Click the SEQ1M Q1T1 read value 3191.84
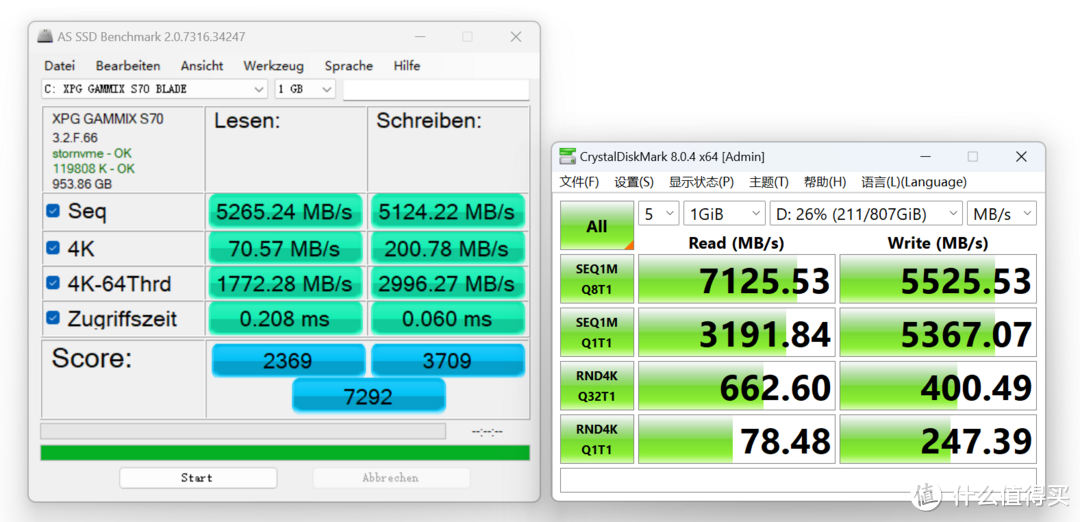 (736, 332)
